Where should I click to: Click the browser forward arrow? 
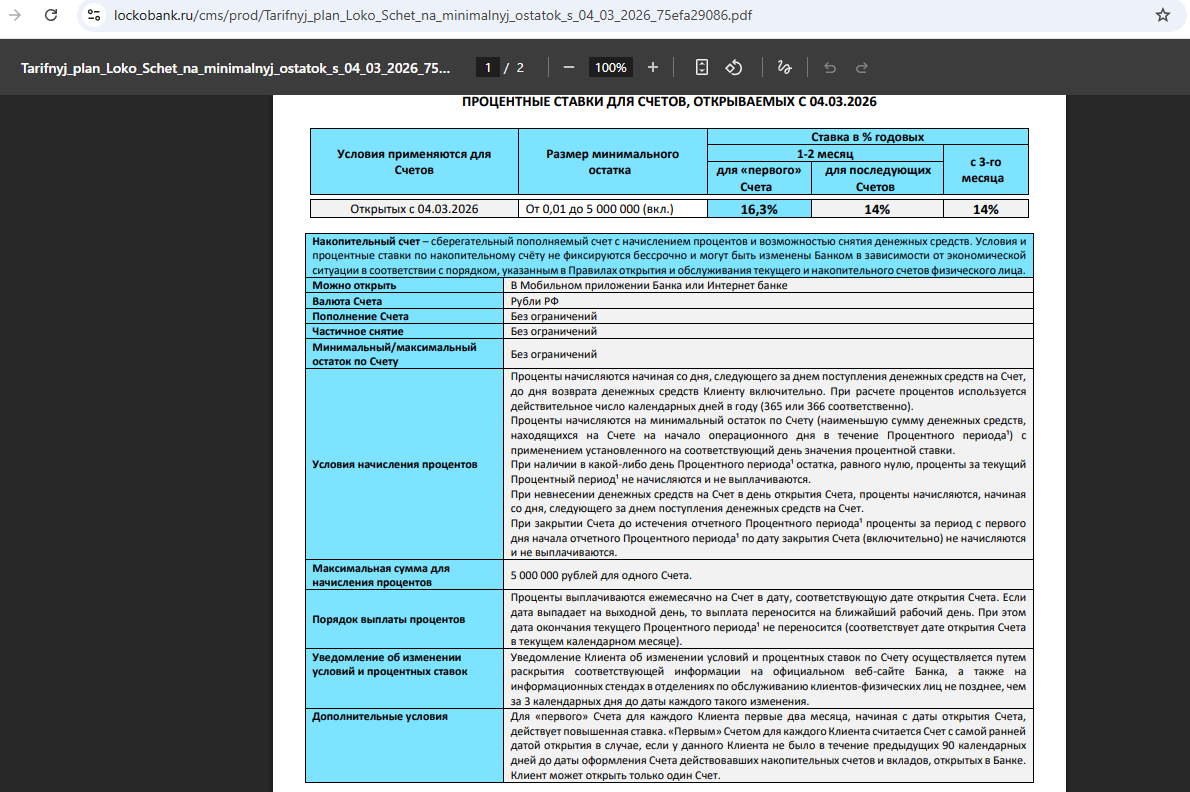pos(14,15)
